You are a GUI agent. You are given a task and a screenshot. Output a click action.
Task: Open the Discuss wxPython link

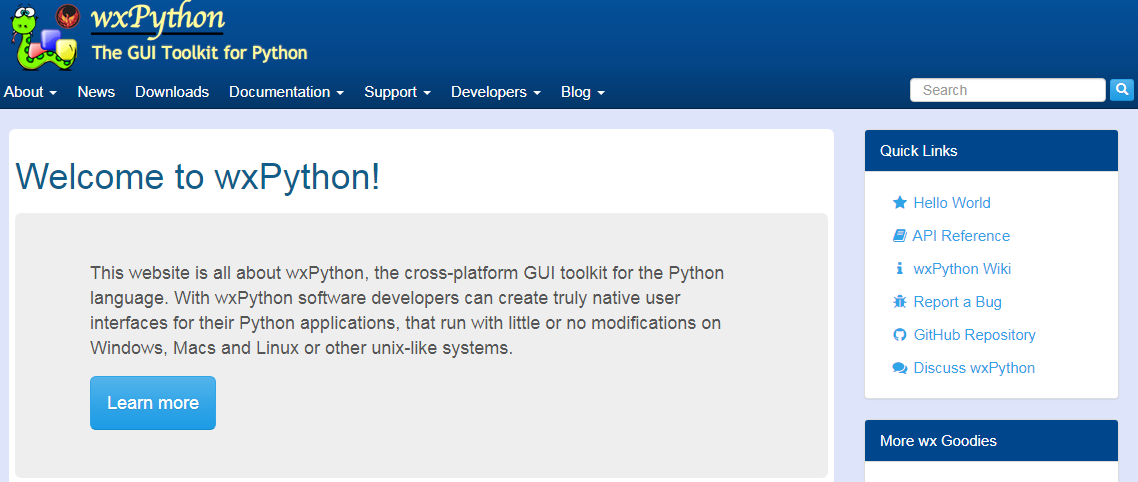974,368
